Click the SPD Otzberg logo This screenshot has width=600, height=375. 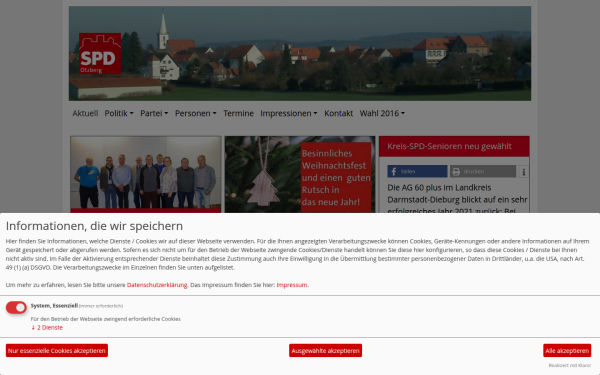coord(100,54)
